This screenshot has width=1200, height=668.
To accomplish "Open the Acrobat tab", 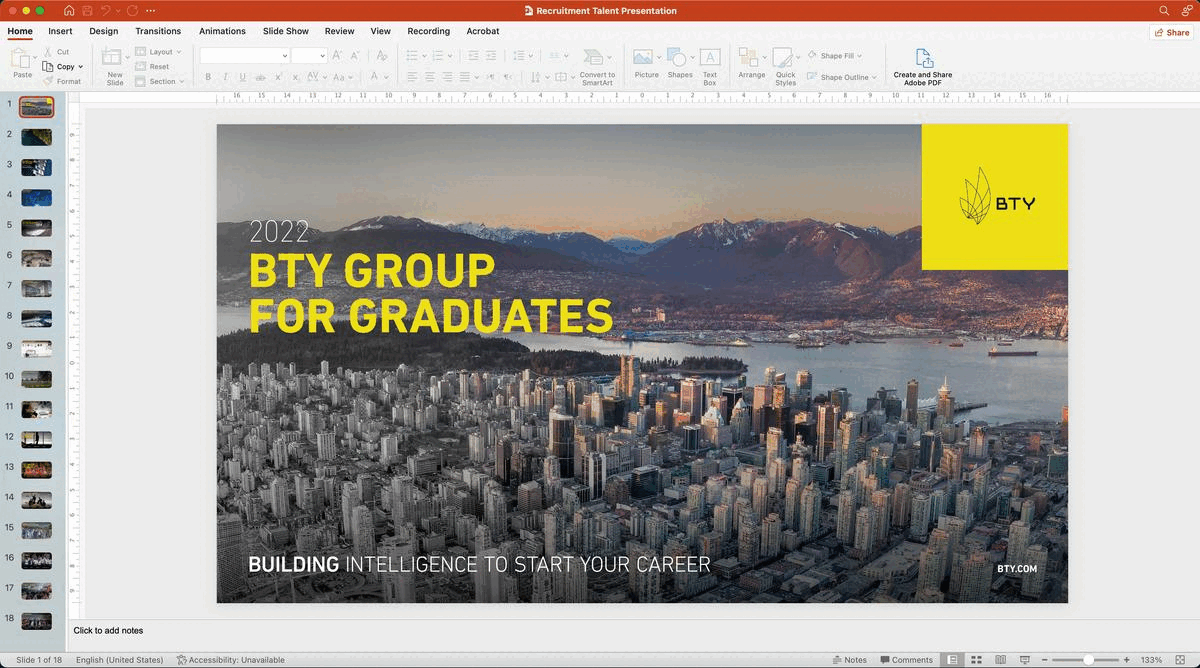I will coord(483,31).
